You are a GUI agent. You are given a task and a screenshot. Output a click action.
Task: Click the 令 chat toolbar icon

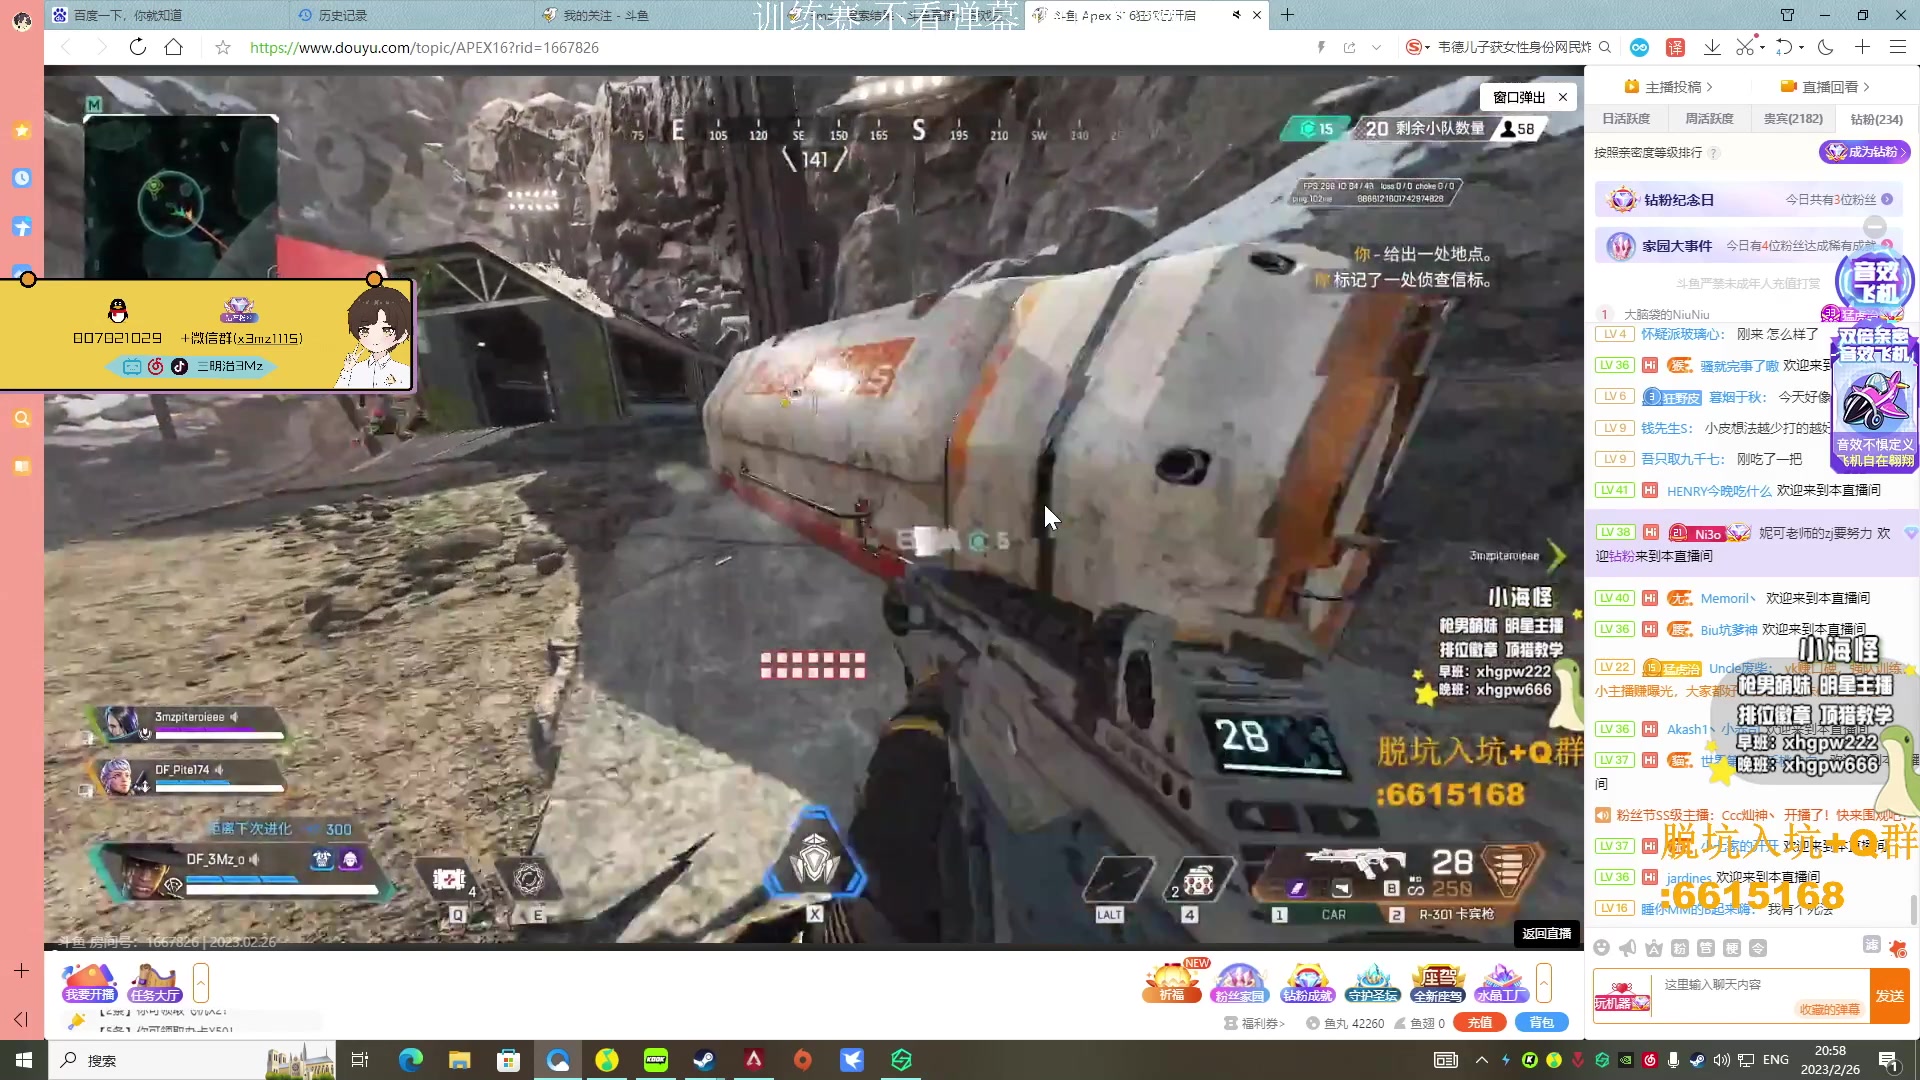(x=1758, y=948)
